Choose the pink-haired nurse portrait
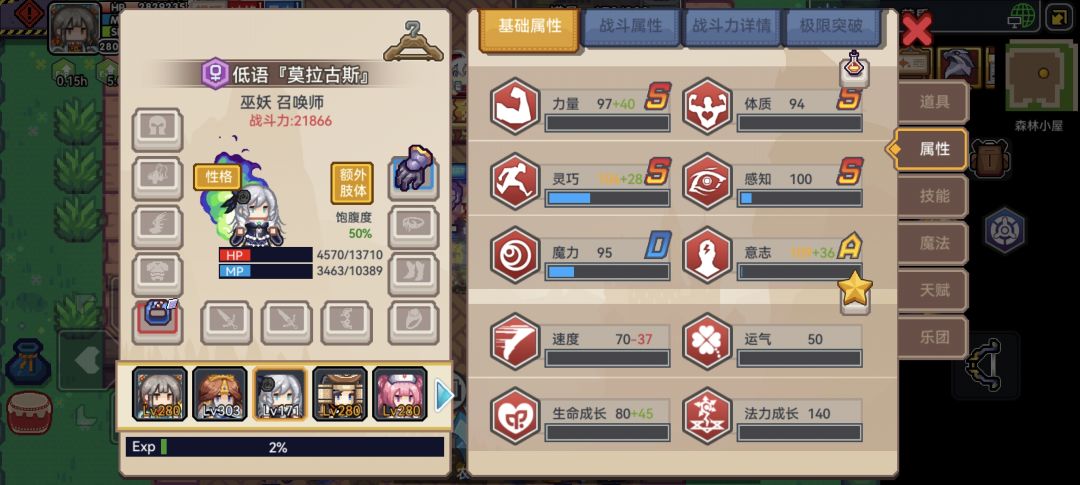The height and width of the screenshot is (485, 1080). click(399, 394)
